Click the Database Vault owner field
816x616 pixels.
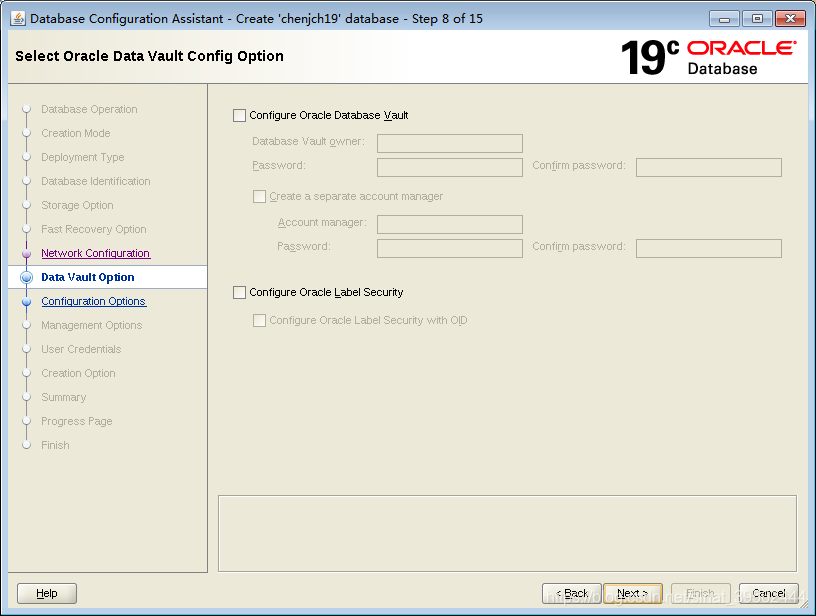point(450,144)
